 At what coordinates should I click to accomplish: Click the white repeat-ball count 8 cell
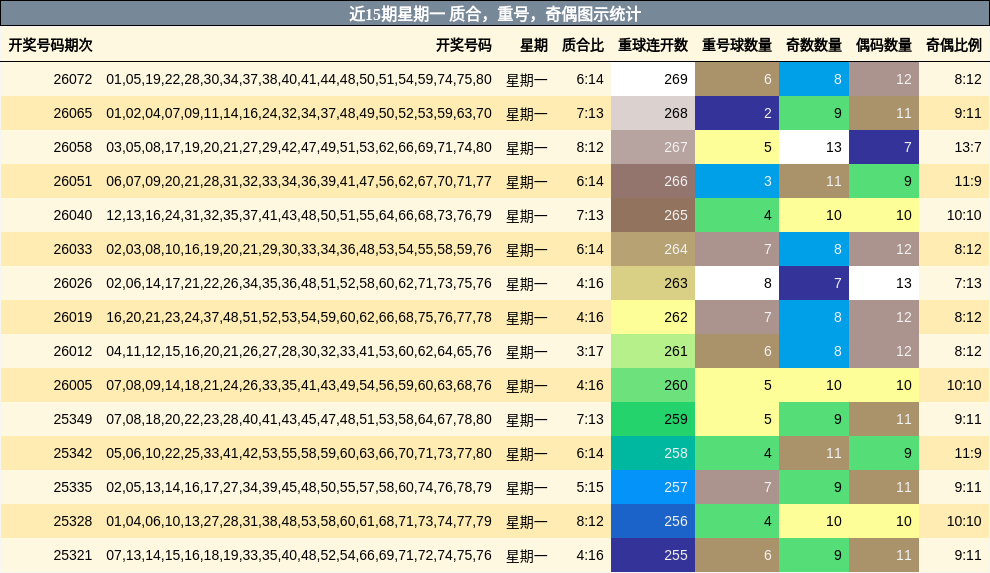coord(737,283)
